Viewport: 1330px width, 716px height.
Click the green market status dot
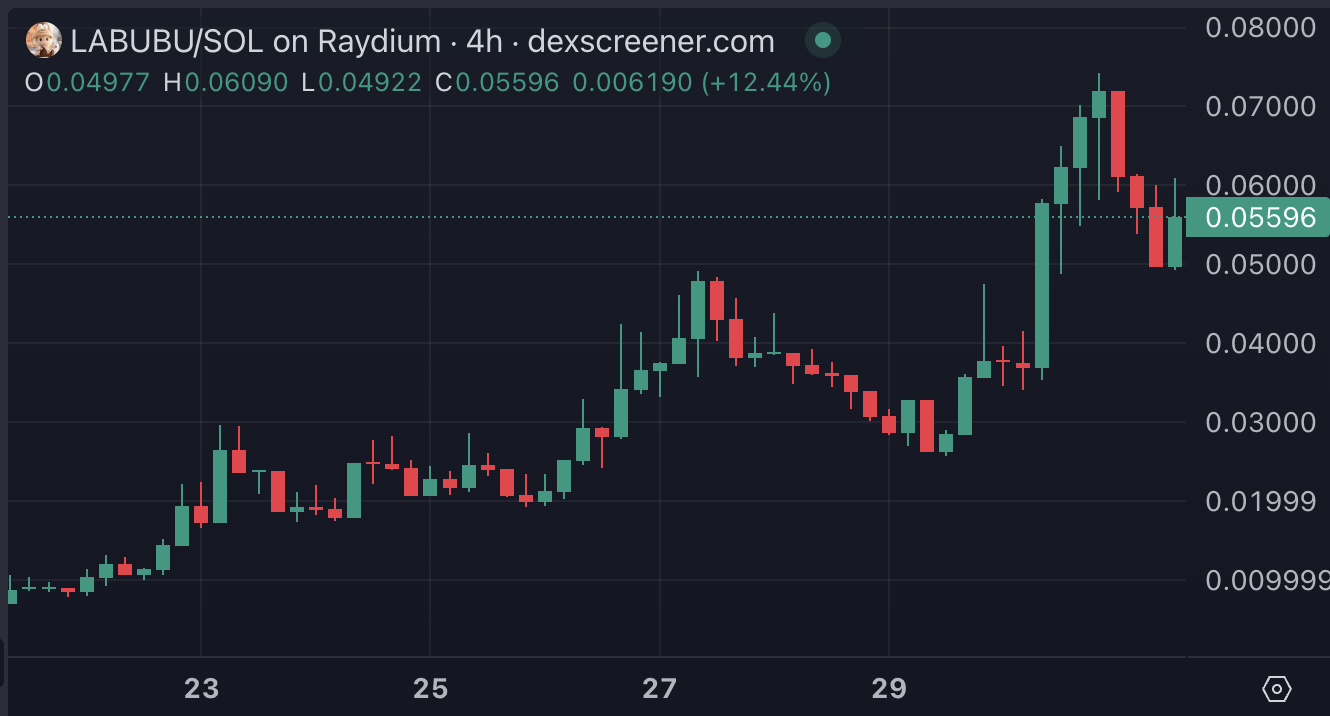point(822,41)
